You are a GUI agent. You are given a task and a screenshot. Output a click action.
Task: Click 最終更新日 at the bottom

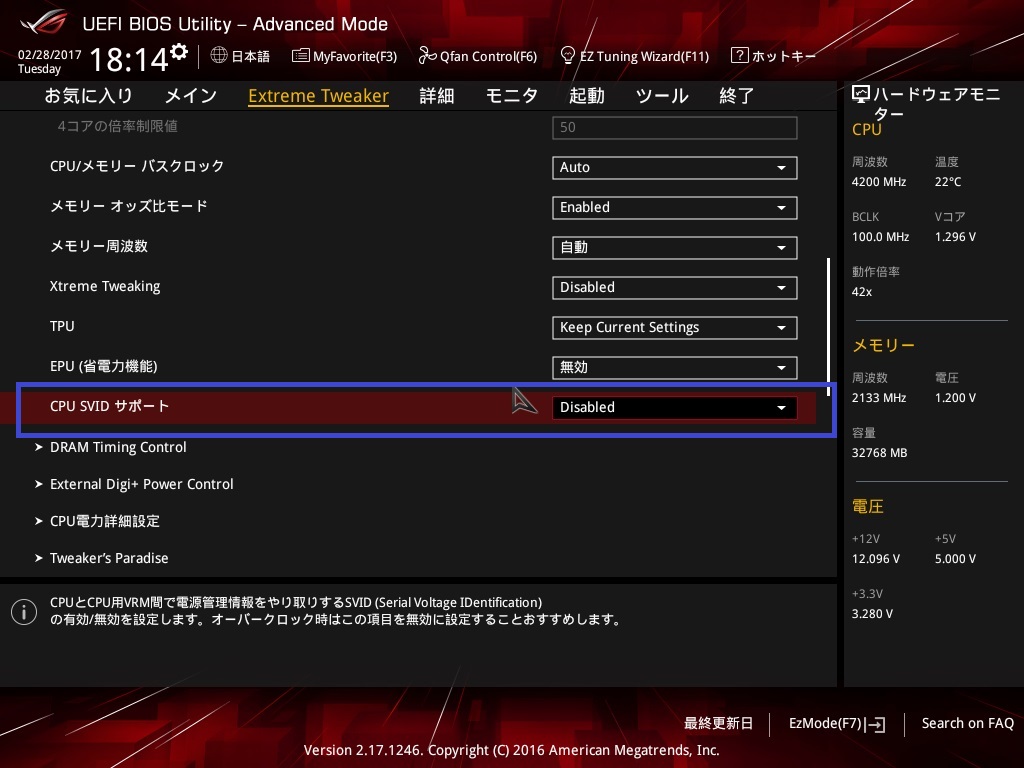pyautogui.click(x=718, y=724)
